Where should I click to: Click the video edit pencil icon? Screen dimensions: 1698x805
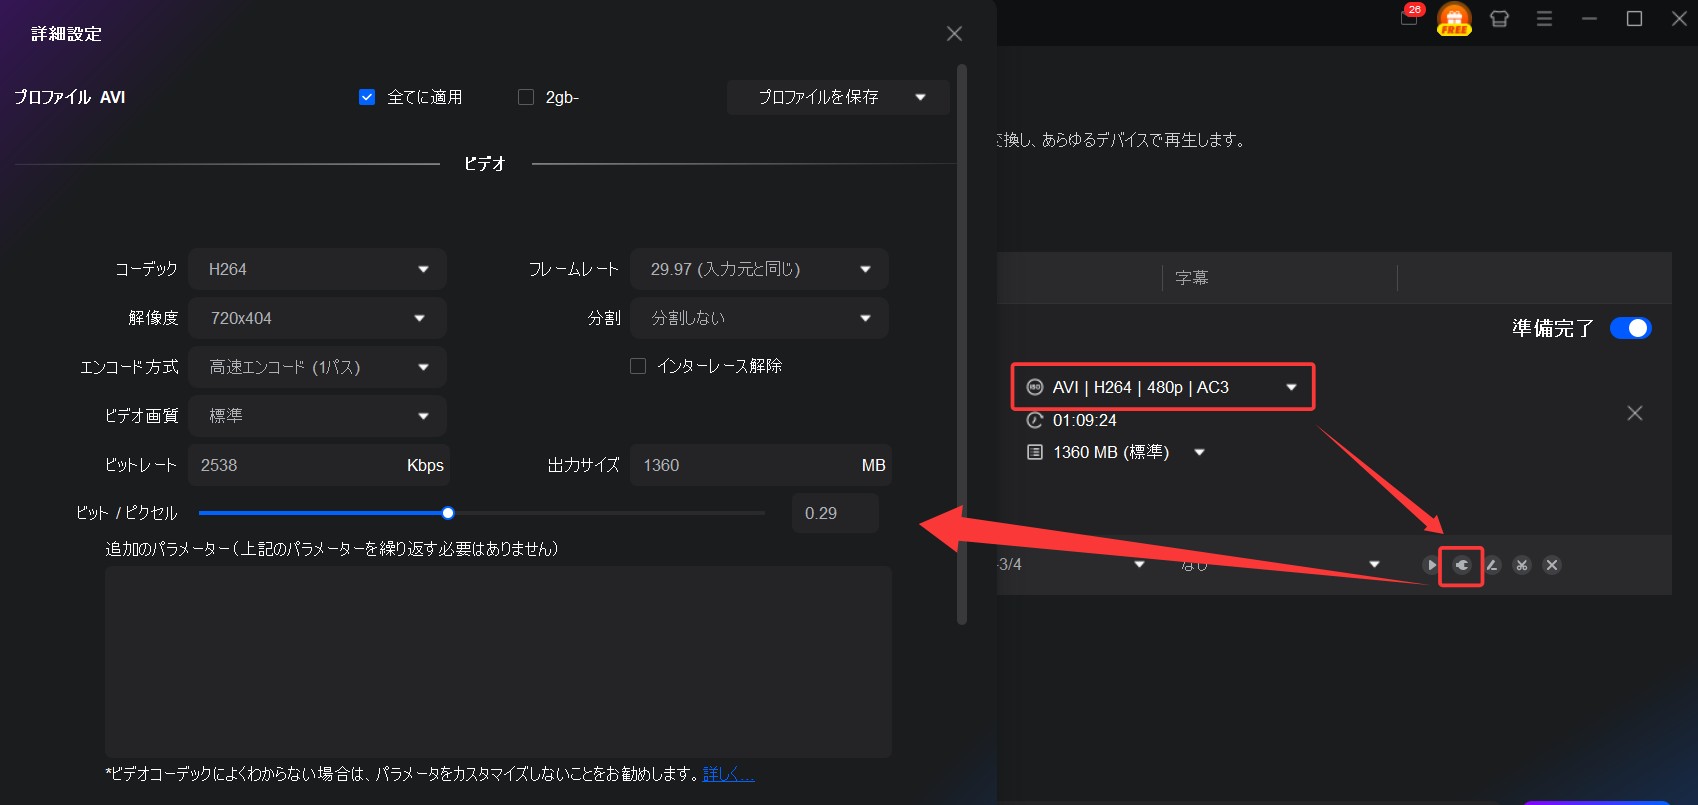click(x=1492, y=565)
